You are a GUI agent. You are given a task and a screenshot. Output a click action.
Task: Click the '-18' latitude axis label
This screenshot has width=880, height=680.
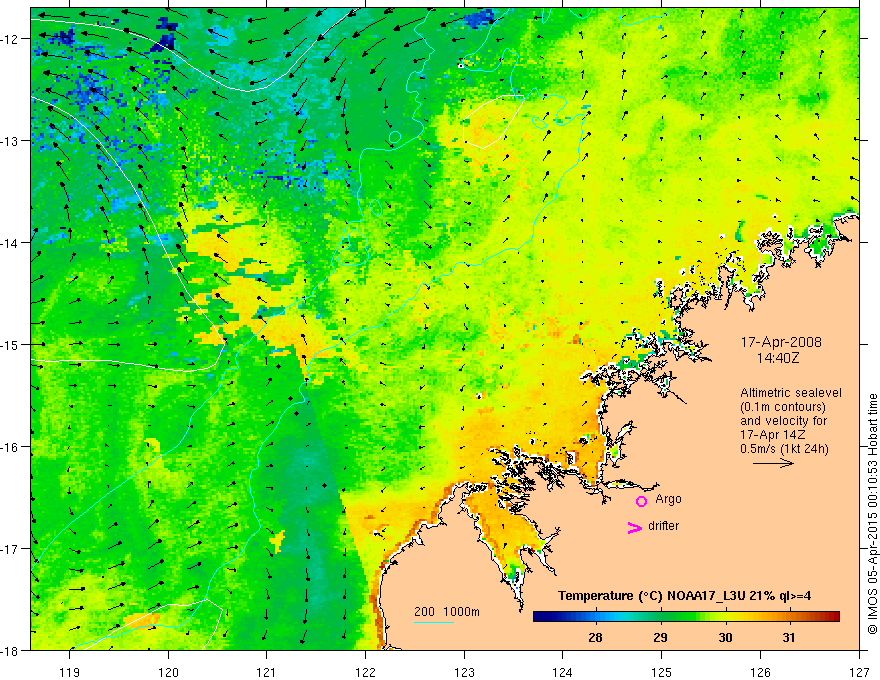(10, 650)
